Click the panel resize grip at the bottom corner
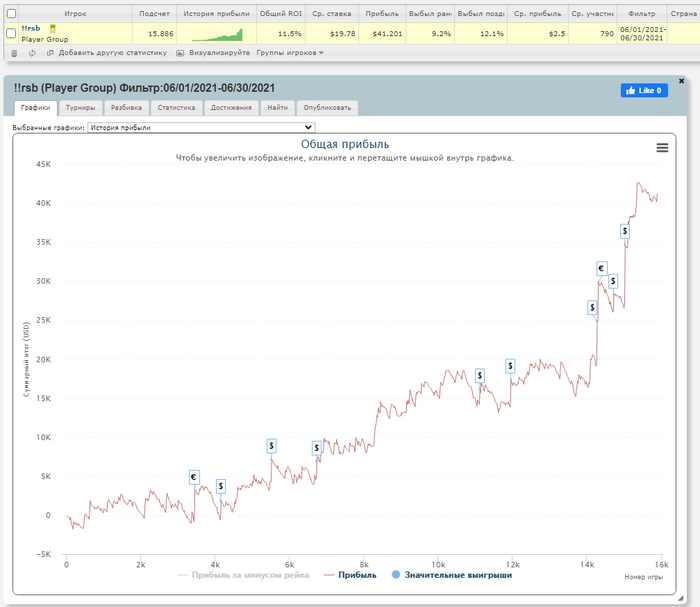 click(680, 599)
